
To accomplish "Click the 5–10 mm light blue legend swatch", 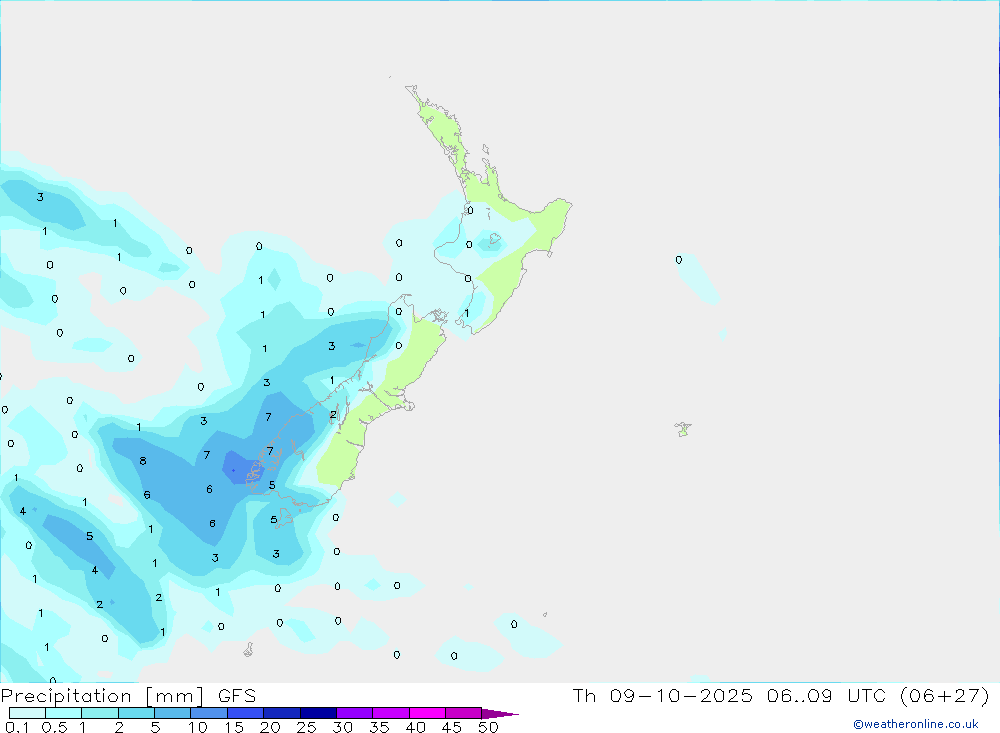I will (x=173, y=713).
